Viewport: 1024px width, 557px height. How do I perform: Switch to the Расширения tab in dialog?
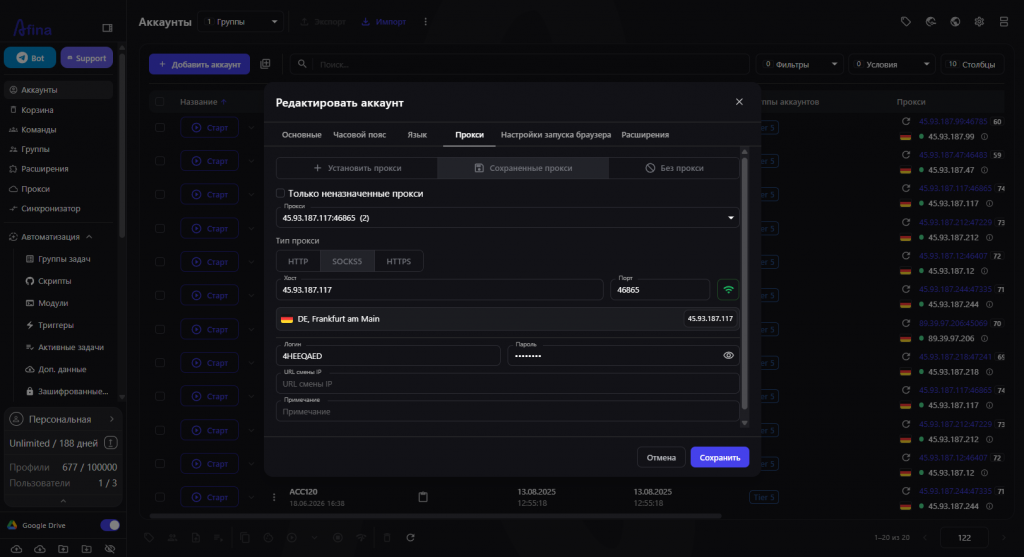click(x=645, y=135)
